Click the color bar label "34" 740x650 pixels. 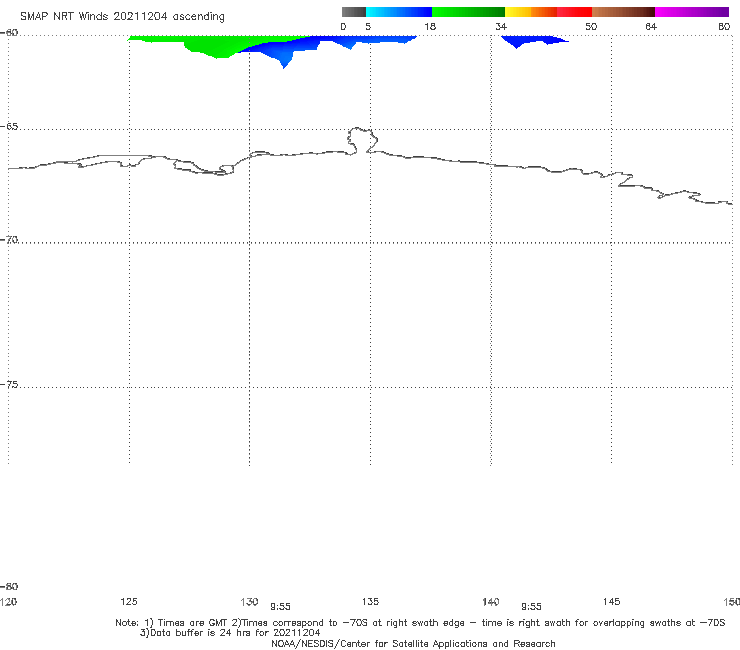(501, 26)
